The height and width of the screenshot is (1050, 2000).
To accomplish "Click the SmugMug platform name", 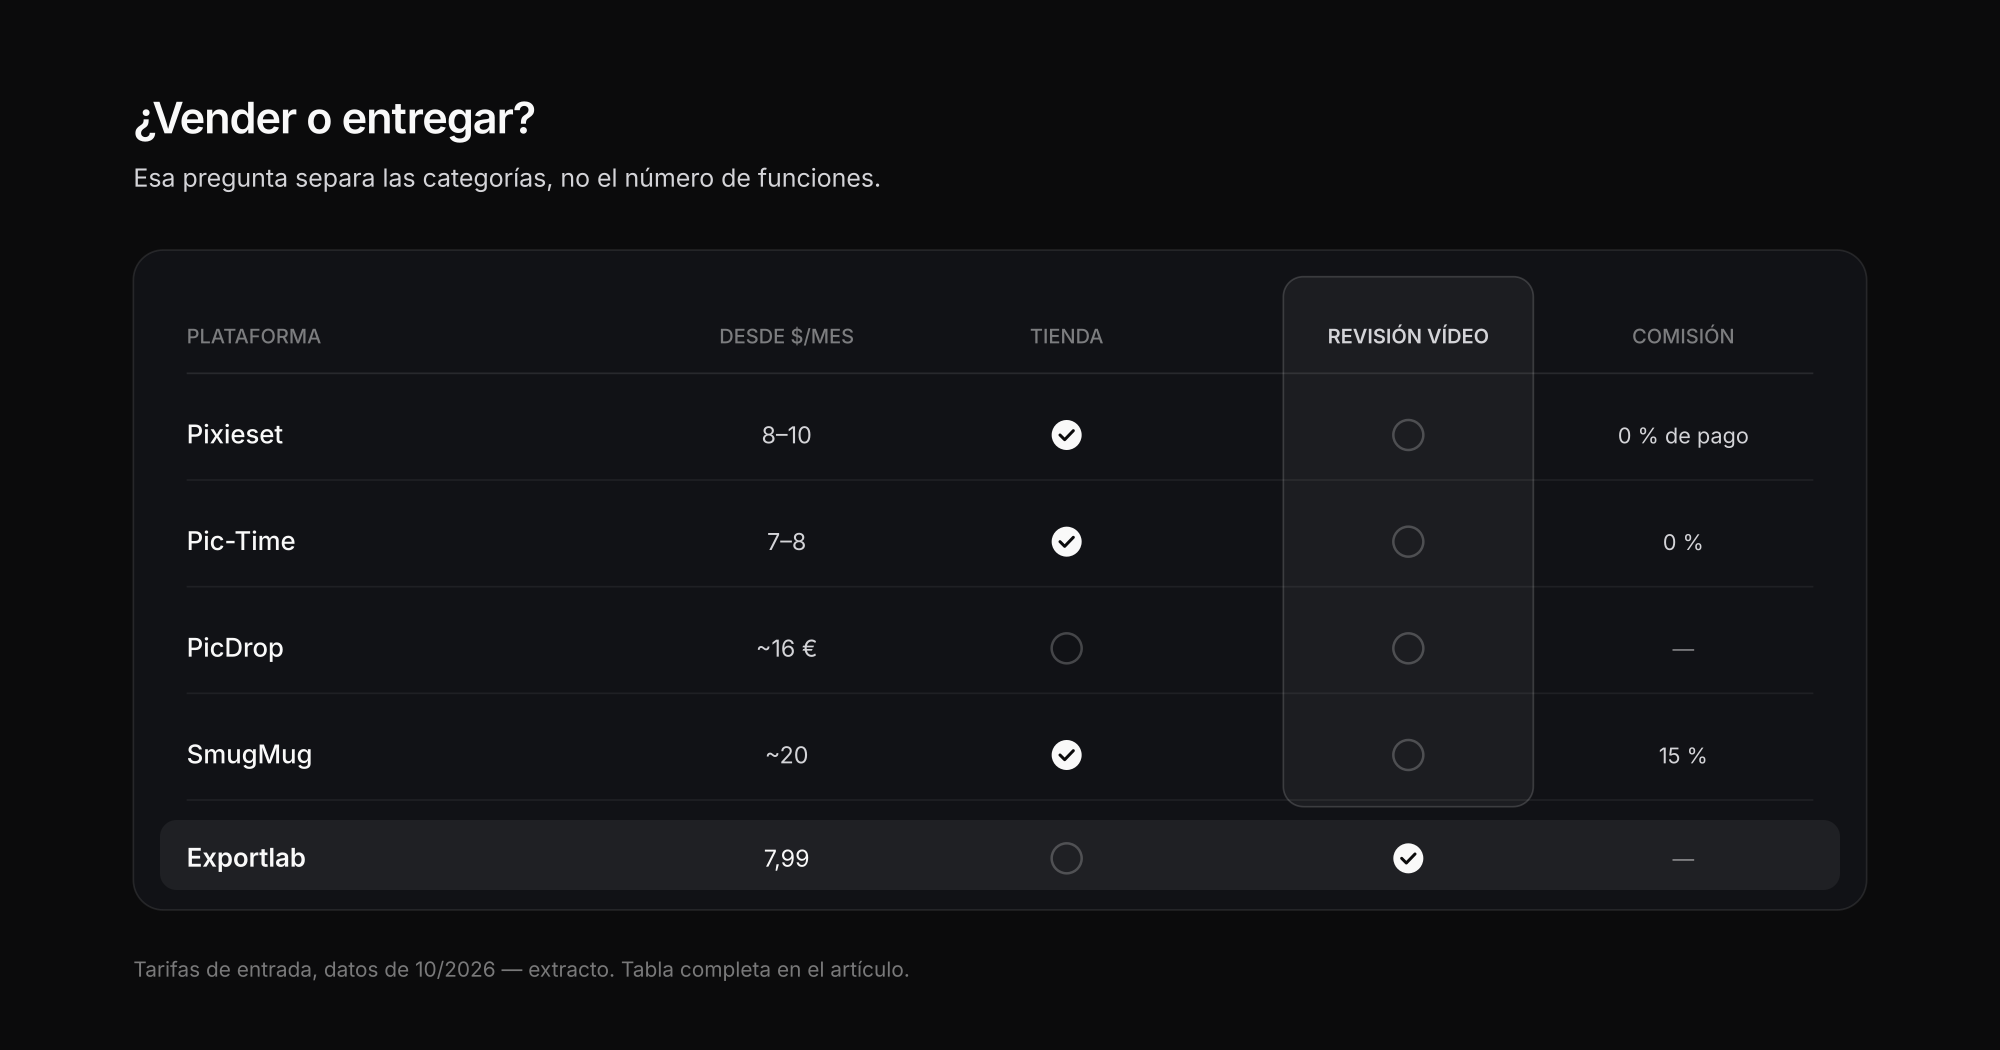I will click(249, 755).
